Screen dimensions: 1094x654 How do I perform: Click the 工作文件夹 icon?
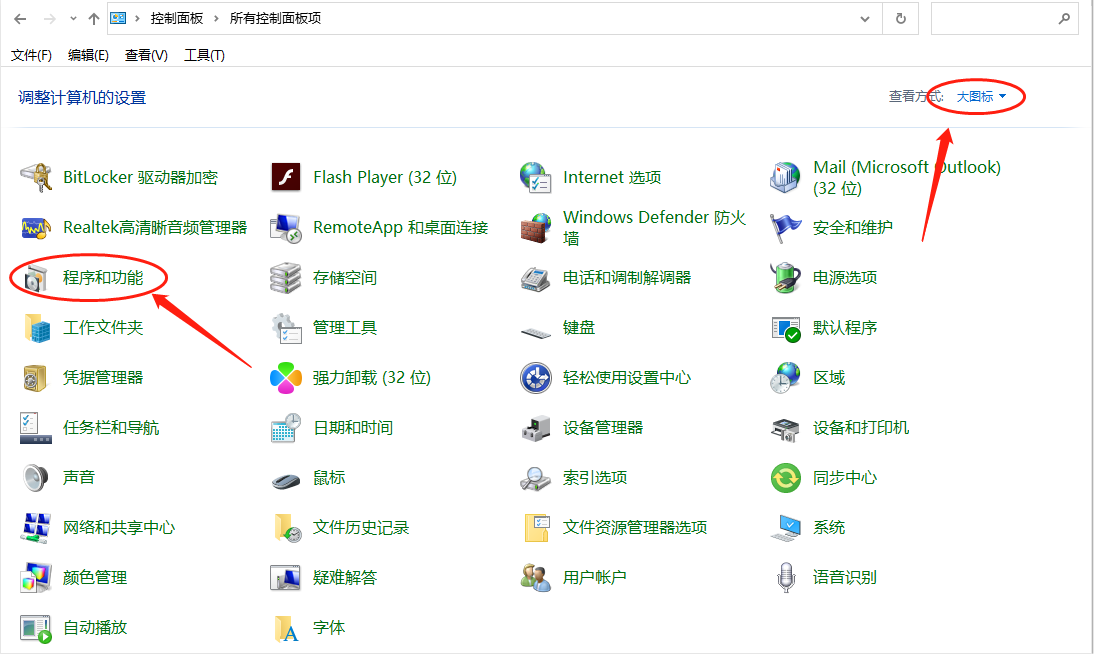[x=36, y=328]
